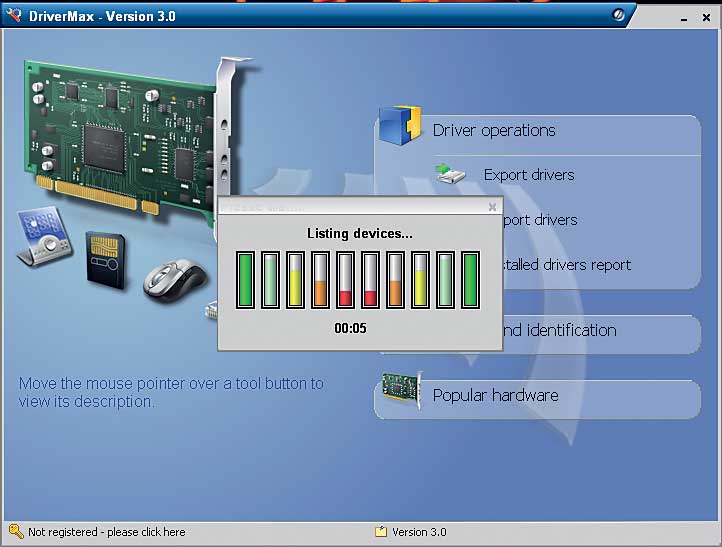Click the partly hidden import drivers option
This screenshot has height=547, width=722.
[540, 220]
